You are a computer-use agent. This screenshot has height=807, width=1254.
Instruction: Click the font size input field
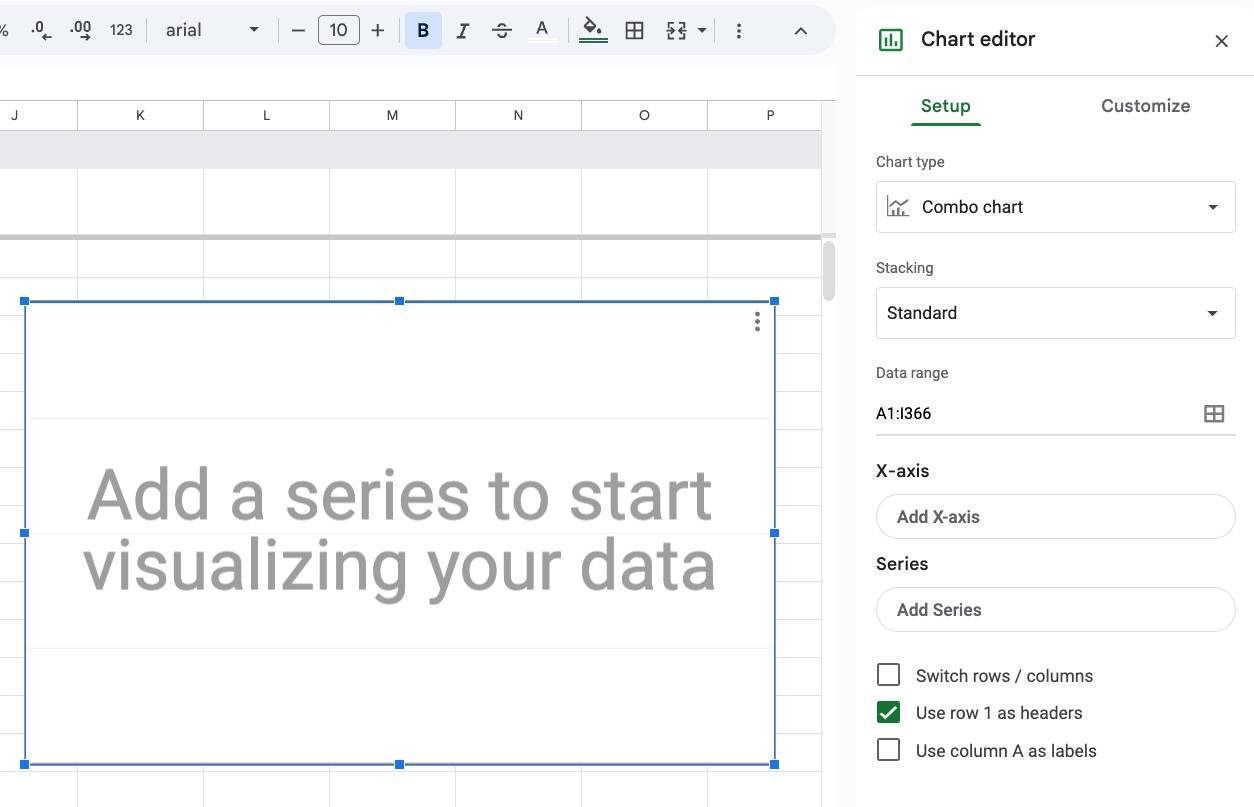[338, 31]
